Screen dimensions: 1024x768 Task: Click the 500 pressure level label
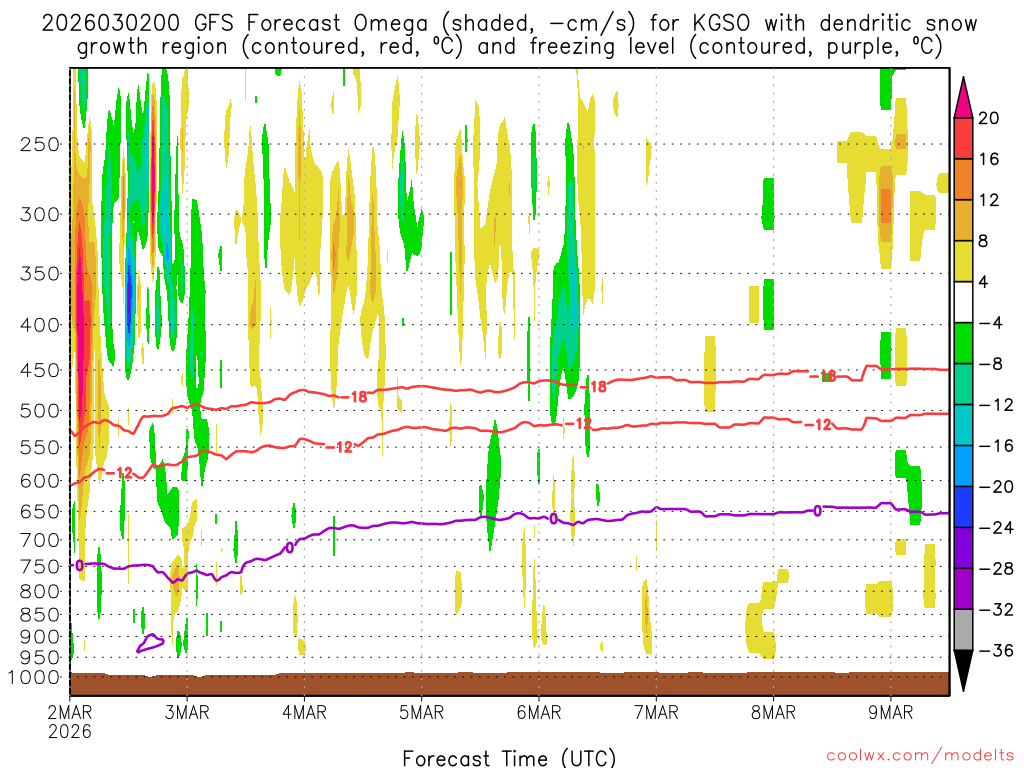tap(40, 411)
